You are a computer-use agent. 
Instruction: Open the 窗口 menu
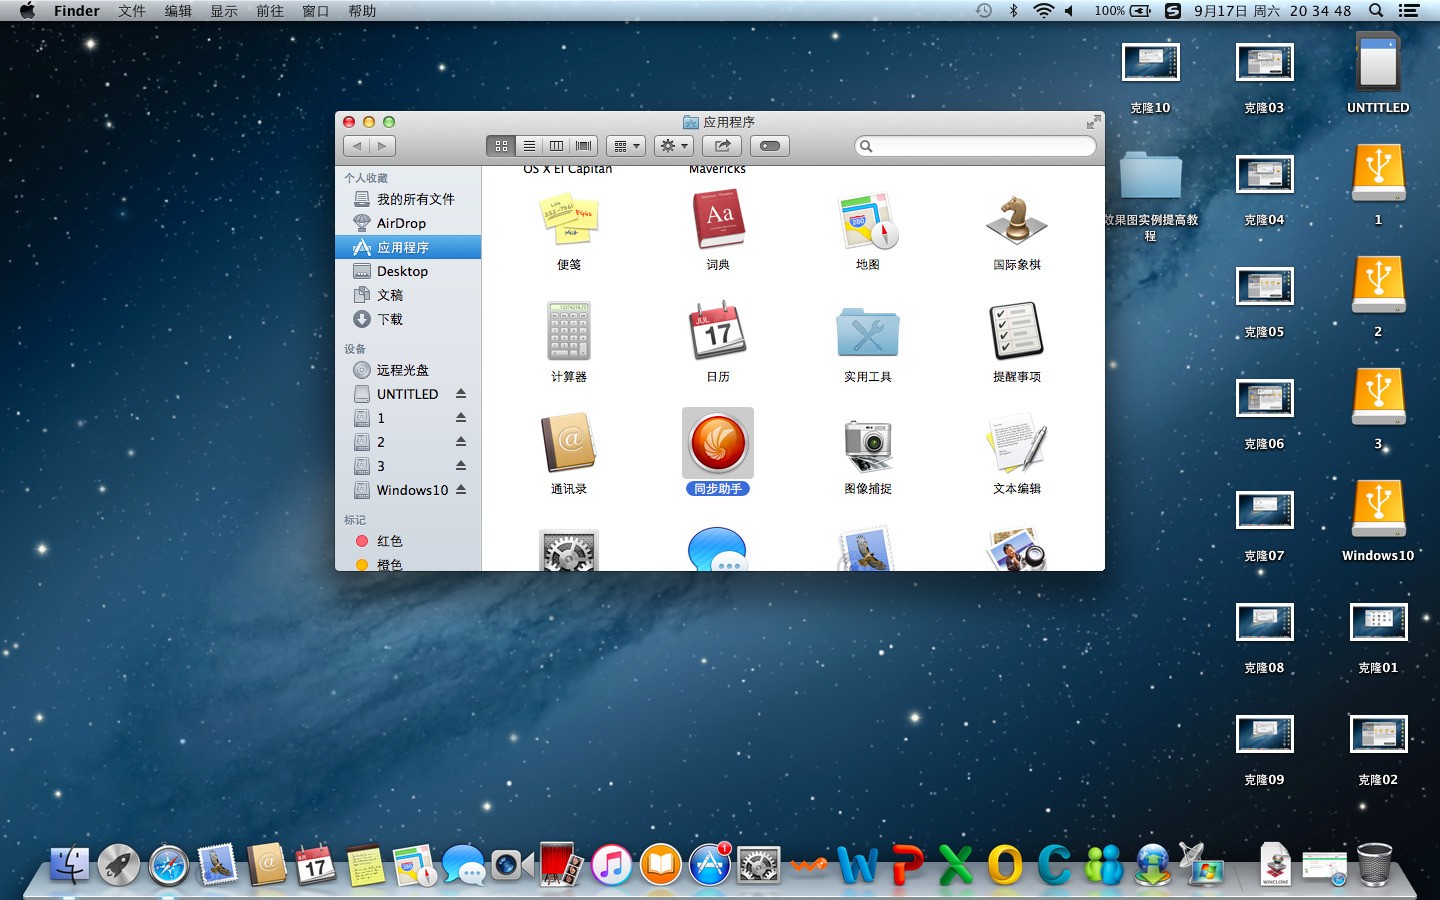pyautogui.click(x=316, y=11)
